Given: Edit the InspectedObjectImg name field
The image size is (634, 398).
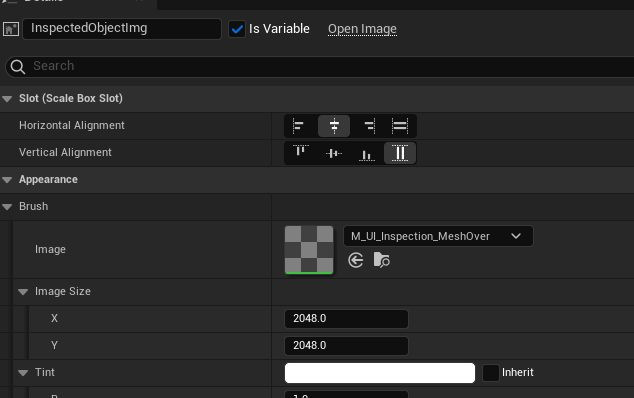Looking at the screenshot, I should pos(122,29).
